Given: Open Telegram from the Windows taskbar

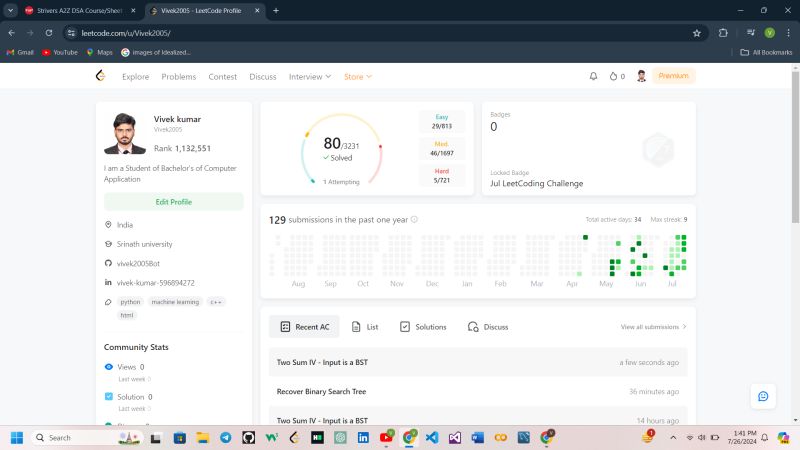Looking at the screenshot, I should coord(225,437).
